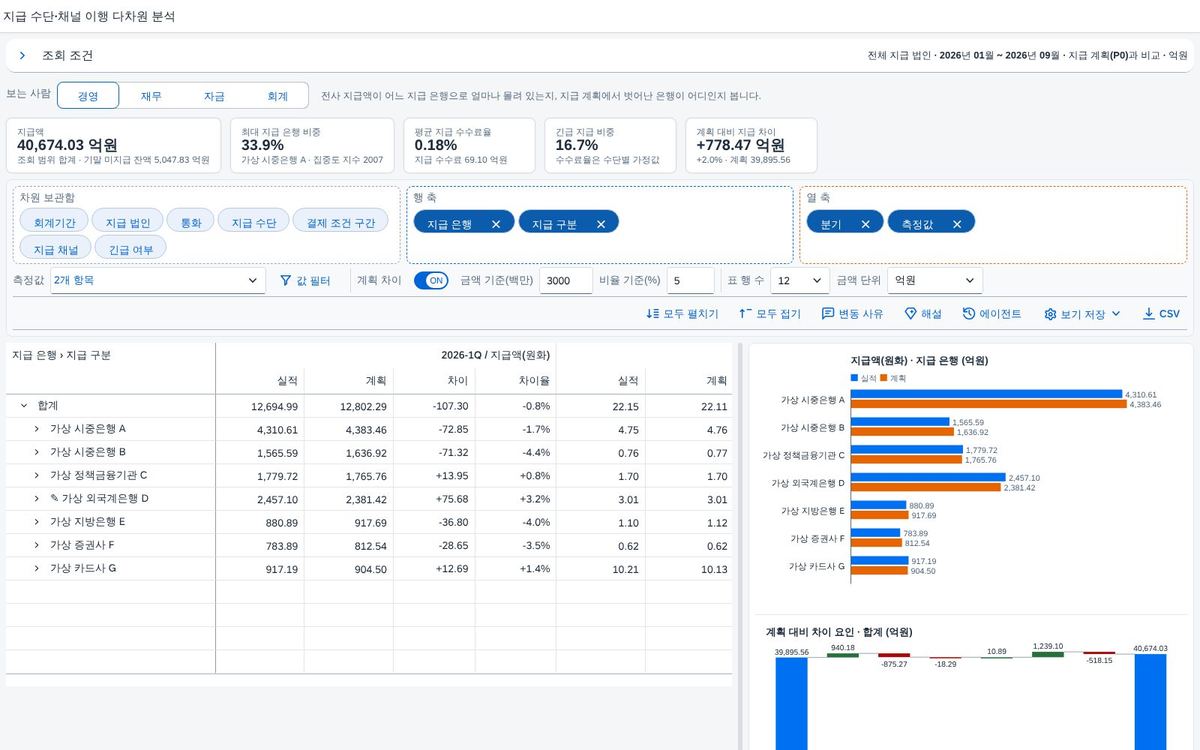Expand the 가상 카드사 G row
The image size is (1200, 750).
coord(37,568)
